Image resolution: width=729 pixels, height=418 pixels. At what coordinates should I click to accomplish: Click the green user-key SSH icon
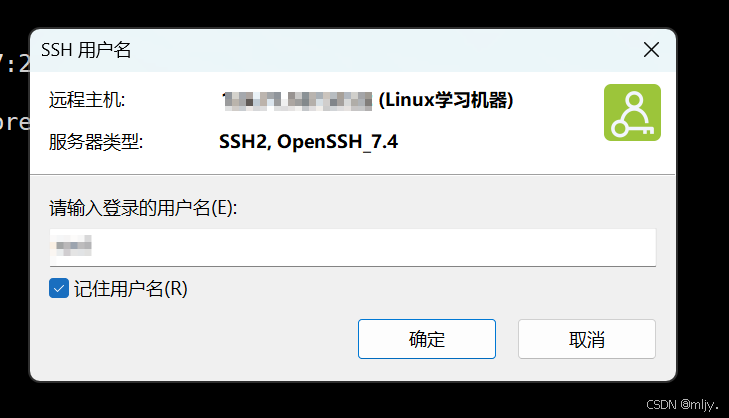tap(632, 112)
